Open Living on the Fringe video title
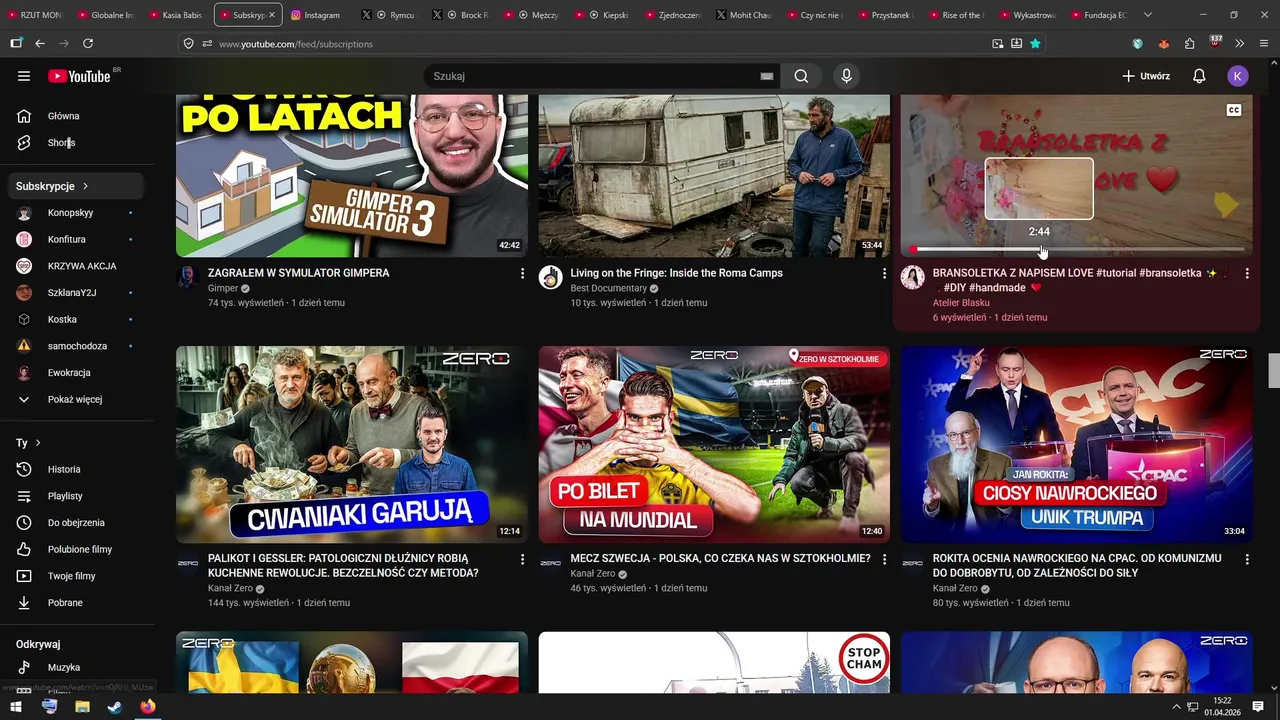This screenshot has width=1280, height=720. [676, 273]
